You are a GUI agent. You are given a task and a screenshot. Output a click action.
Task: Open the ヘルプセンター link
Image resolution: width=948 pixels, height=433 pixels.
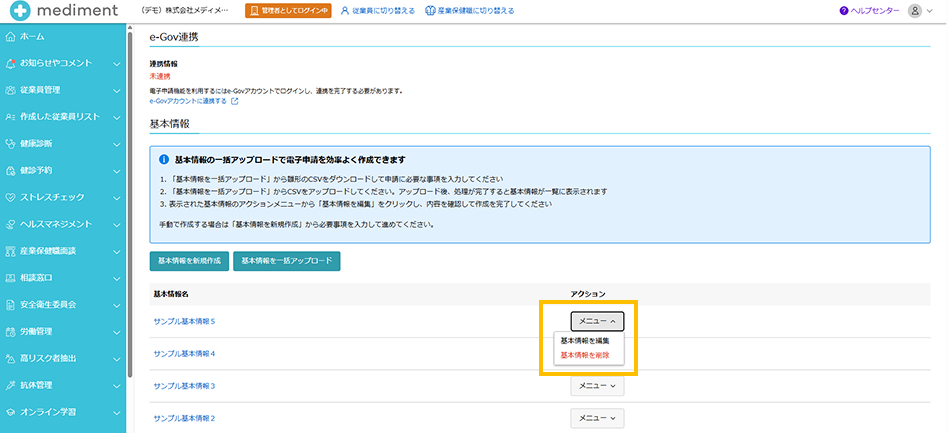pos(875,11)
